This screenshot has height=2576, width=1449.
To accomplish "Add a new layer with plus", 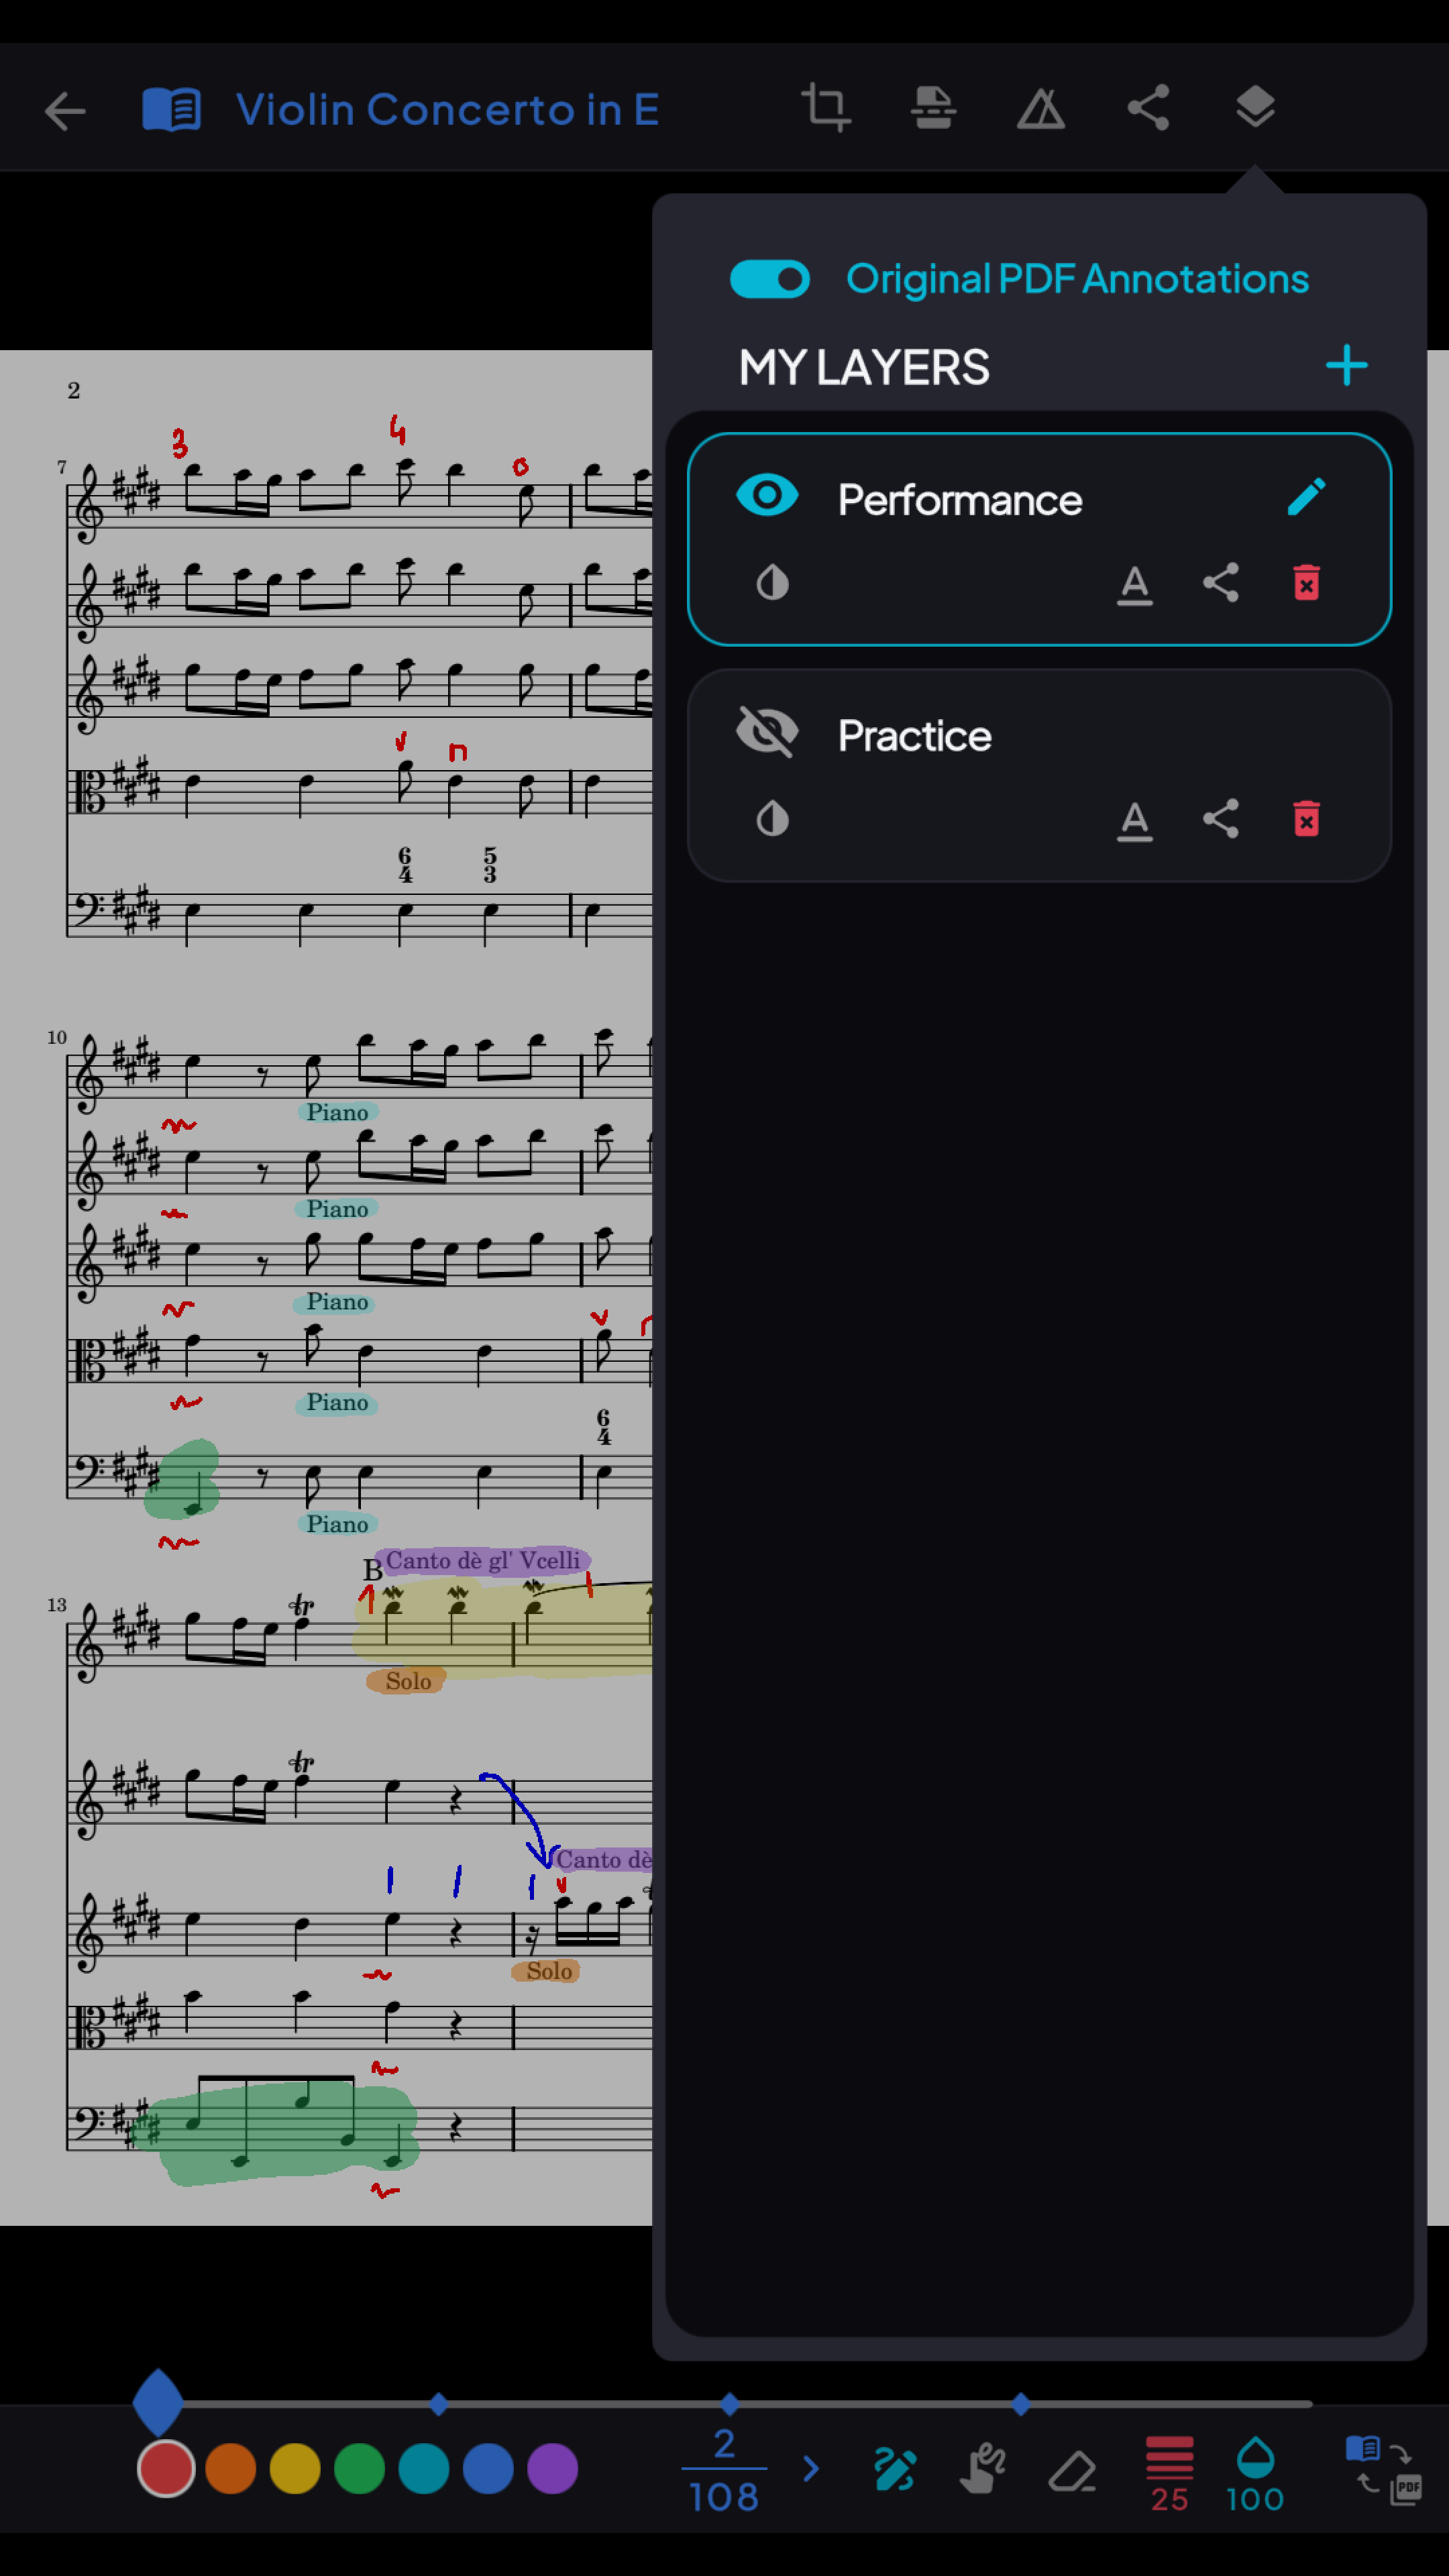I will (x=1346, y=365).
